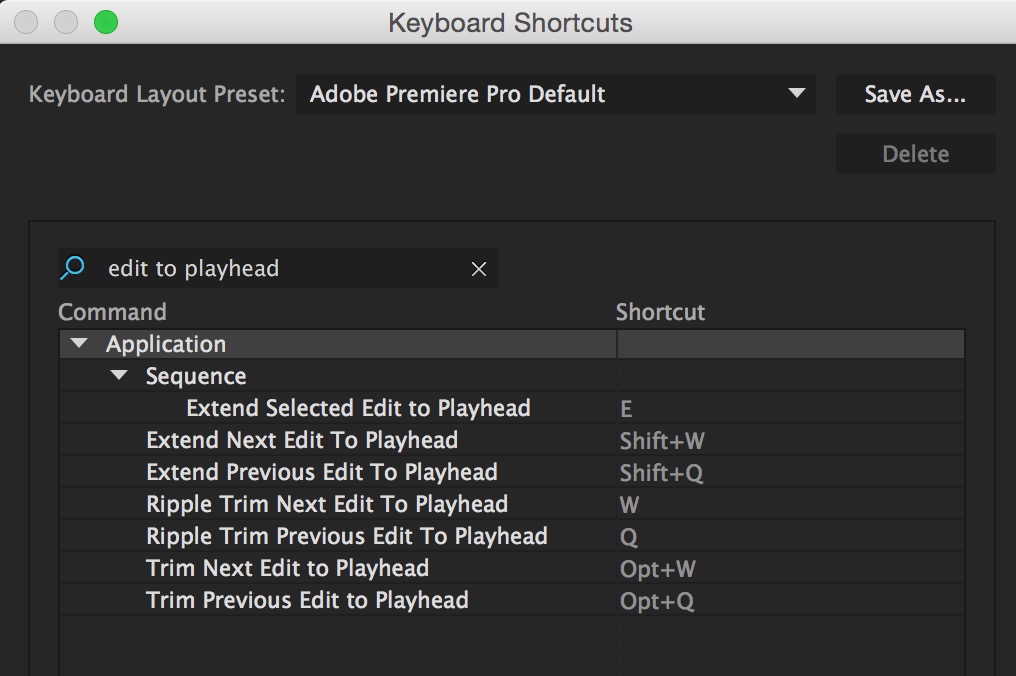This screenshot has height=676, width=1016.
Task: Click the Shift+Q shortcut cell
Action: pyautogui.click(x=791, y=472)
